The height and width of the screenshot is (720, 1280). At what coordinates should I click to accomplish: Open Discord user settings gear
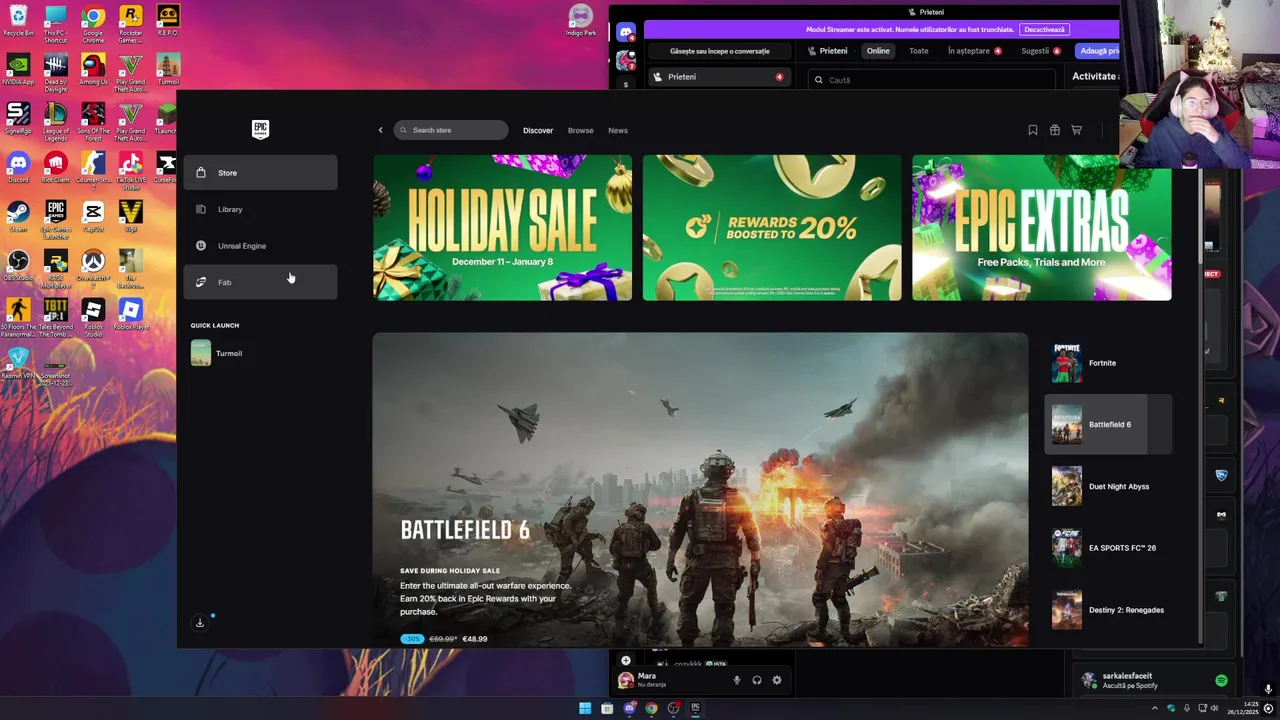(777, 680)
